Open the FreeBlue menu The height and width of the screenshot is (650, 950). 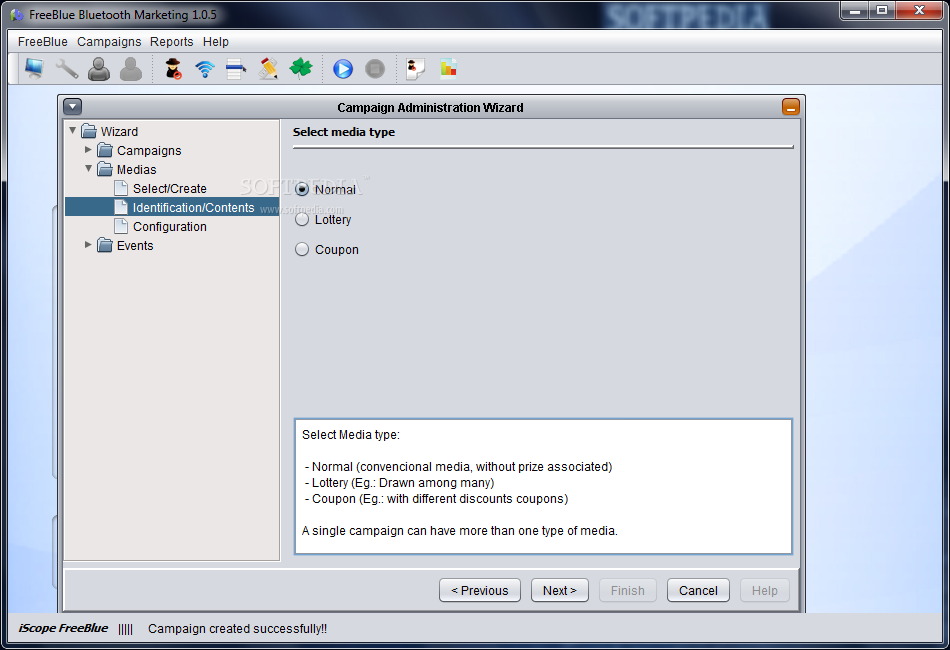[42, 42]
